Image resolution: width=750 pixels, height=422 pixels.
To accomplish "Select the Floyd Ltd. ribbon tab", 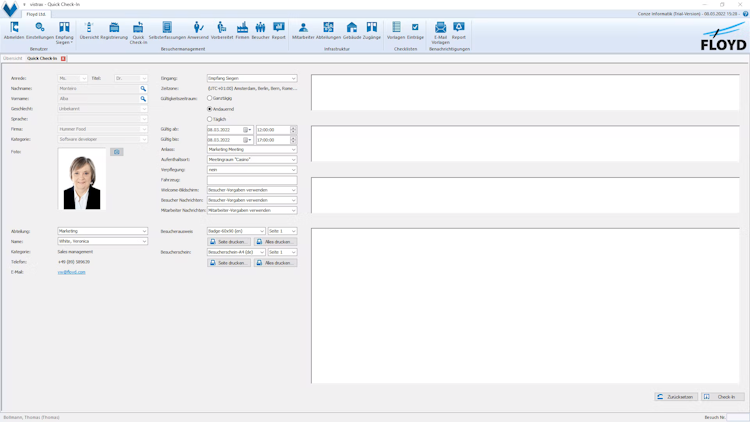I will click(36, 14).
